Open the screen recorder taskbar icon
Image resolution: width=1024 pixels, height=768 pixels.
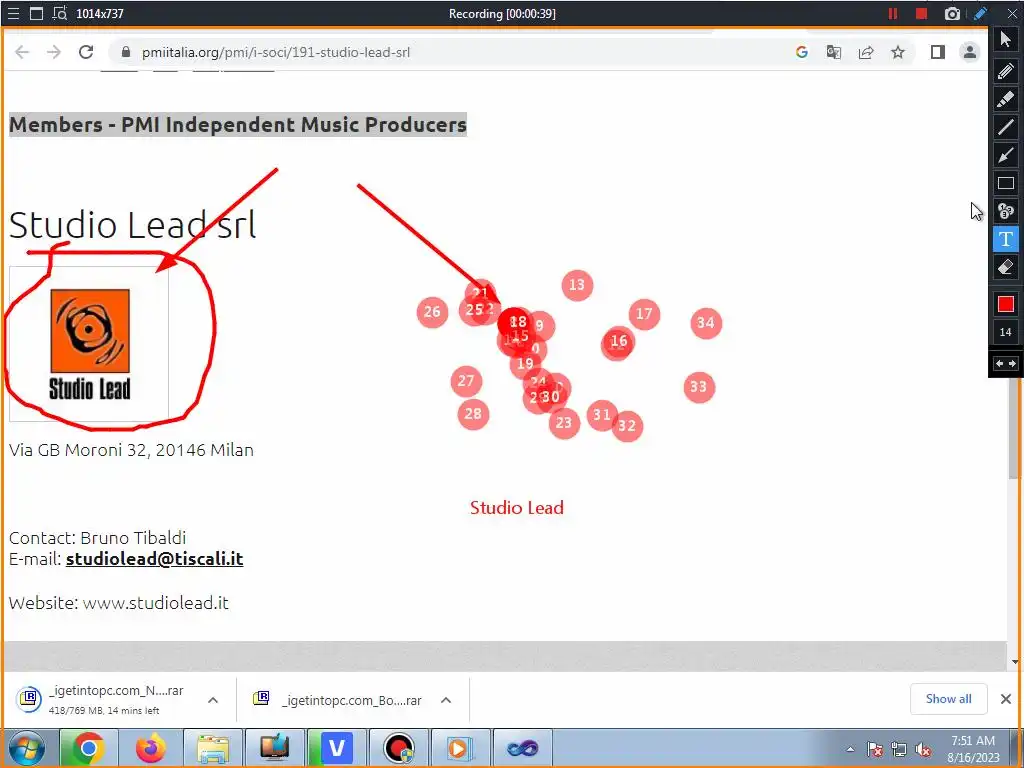[398, 748]
